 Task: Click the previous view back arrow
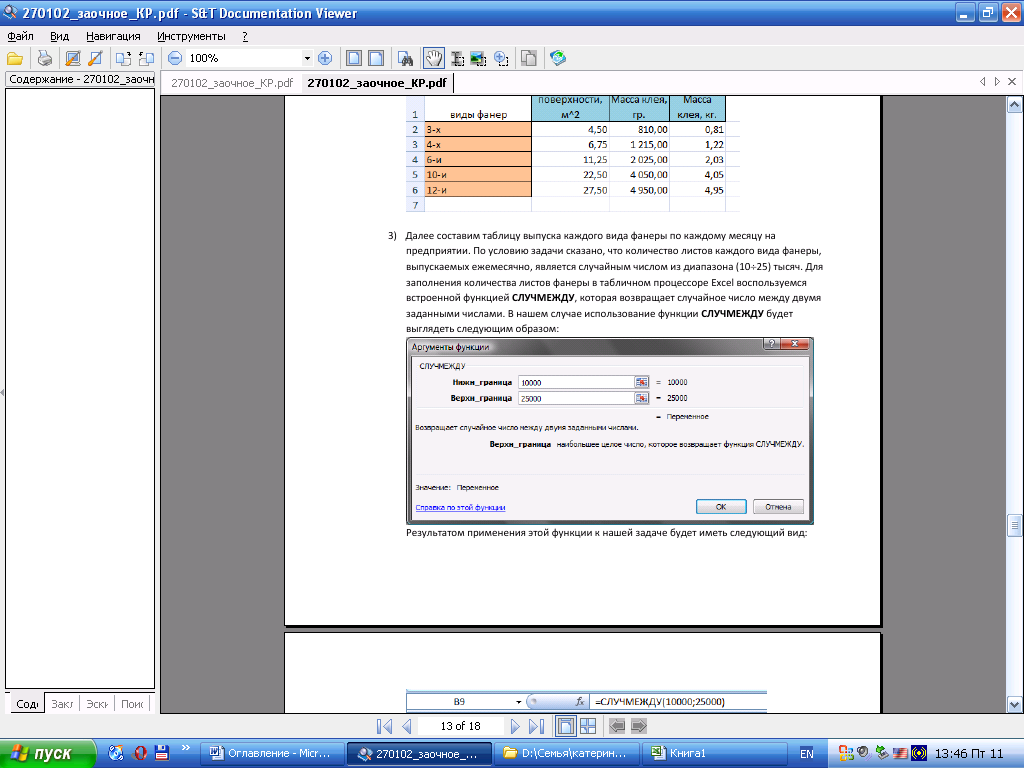(x=616, y=726)
